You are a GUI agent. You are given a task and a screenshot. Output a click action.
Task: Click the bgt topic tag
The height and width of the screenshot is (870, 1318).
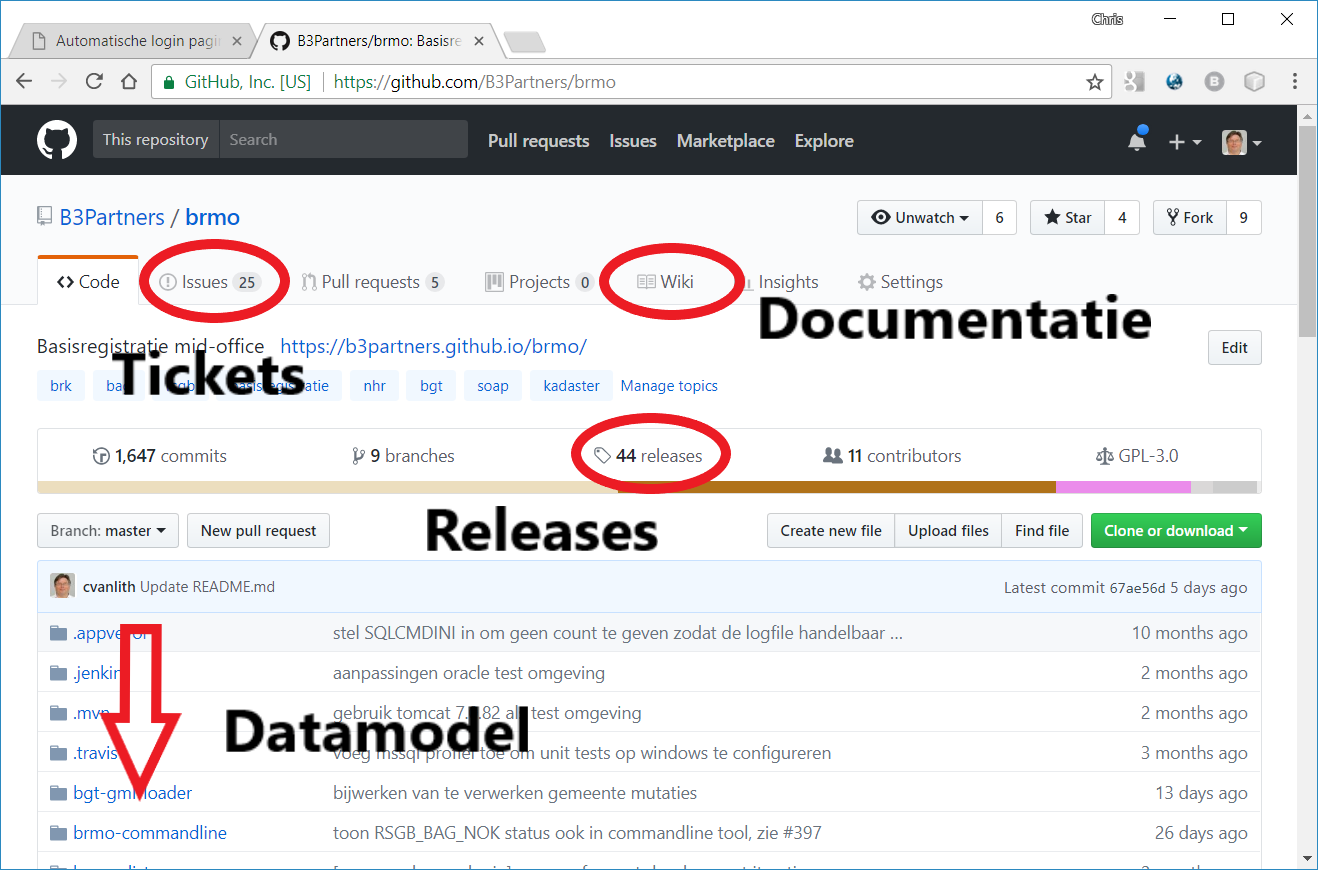[431, 386]
